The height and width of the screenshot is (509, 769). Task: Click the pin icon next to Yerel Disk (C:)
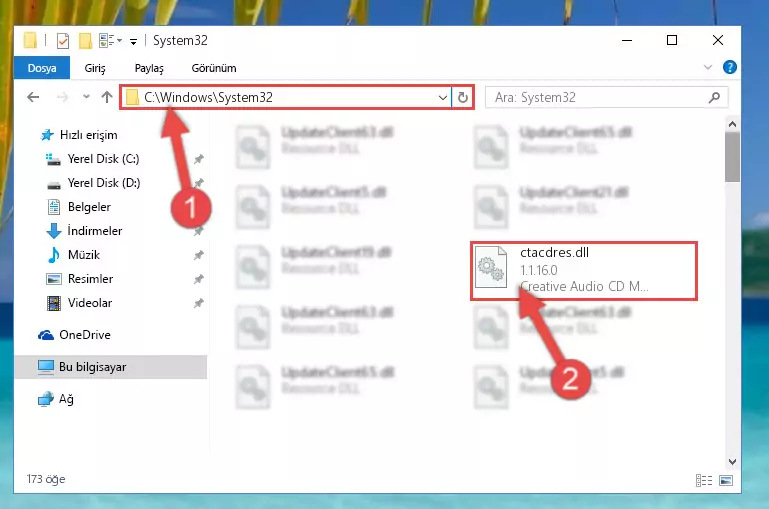coord(198,159)
